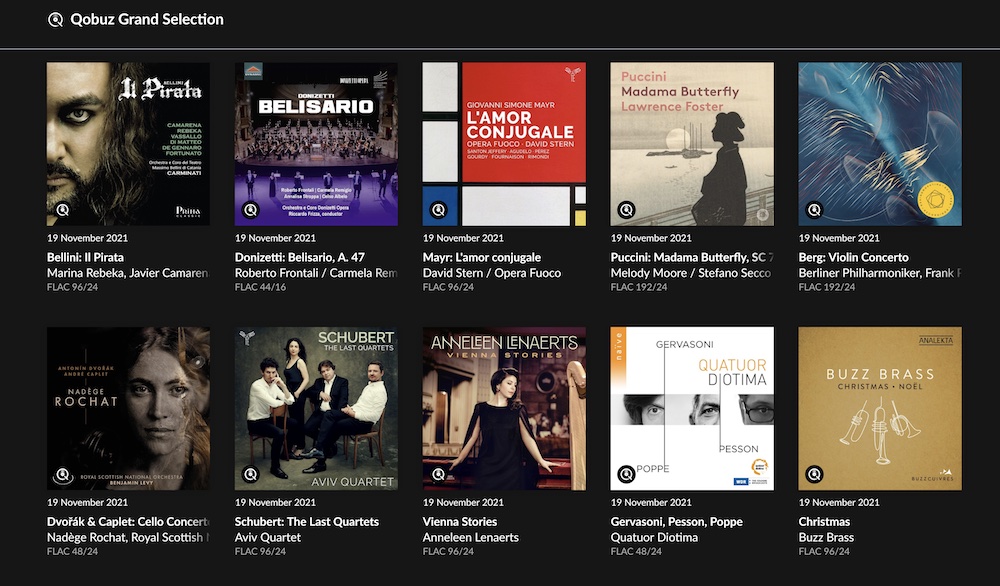Click 'FLAC 48/24' under Dvořák & Caplet
Screen dimensions: 1000x586
coord(72,552)
